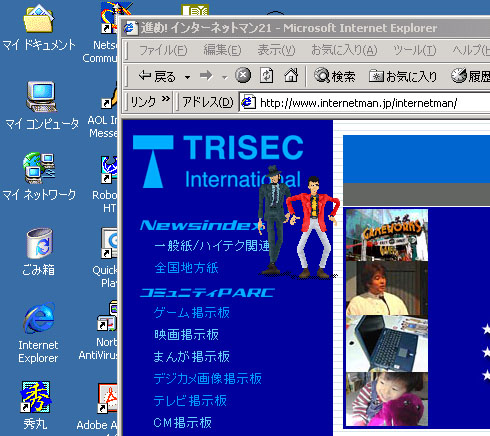The width and height of the screenshot is (490, 436).
Task: Click the laptop photo thumbnail
Action: tap(387, 344)
